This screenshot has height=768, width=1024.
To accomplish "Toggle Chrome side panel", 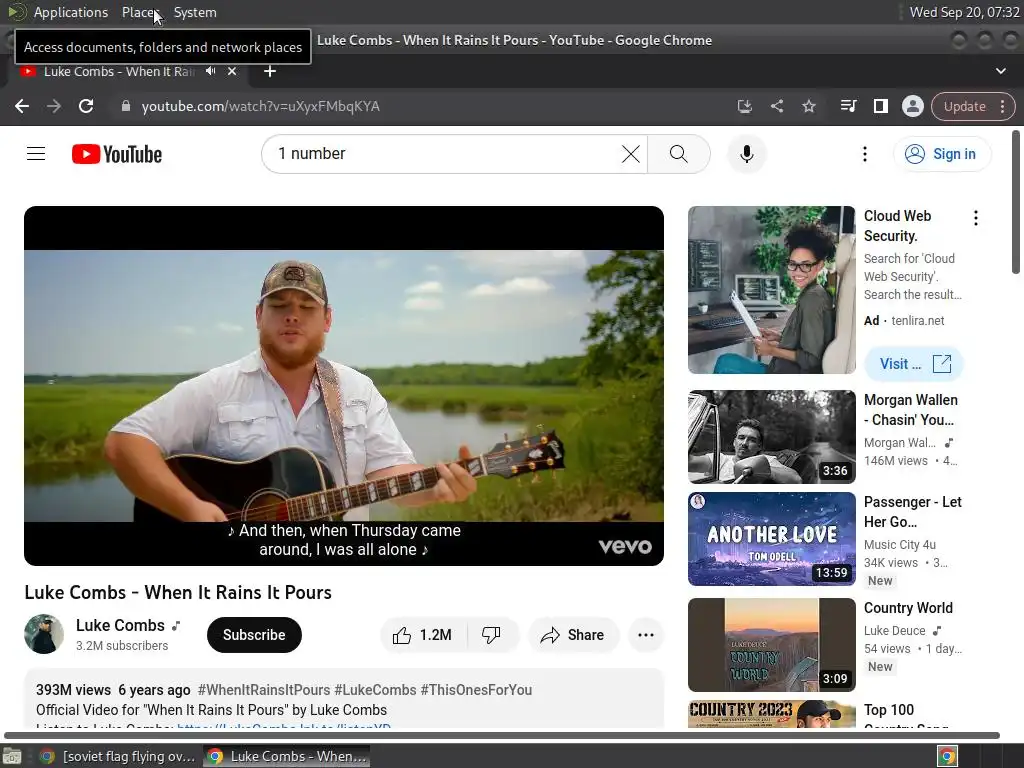I will 880,106.
